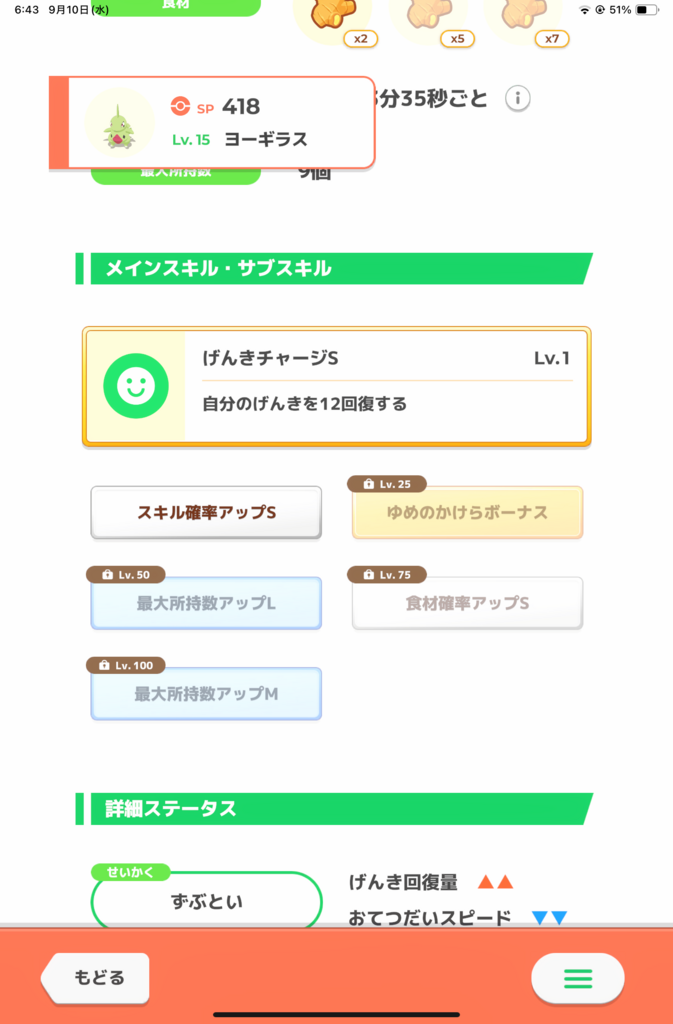Tap the battery indicator in status bar
Viewport: 673px width, 1024px height.
[x=647, y=10]
